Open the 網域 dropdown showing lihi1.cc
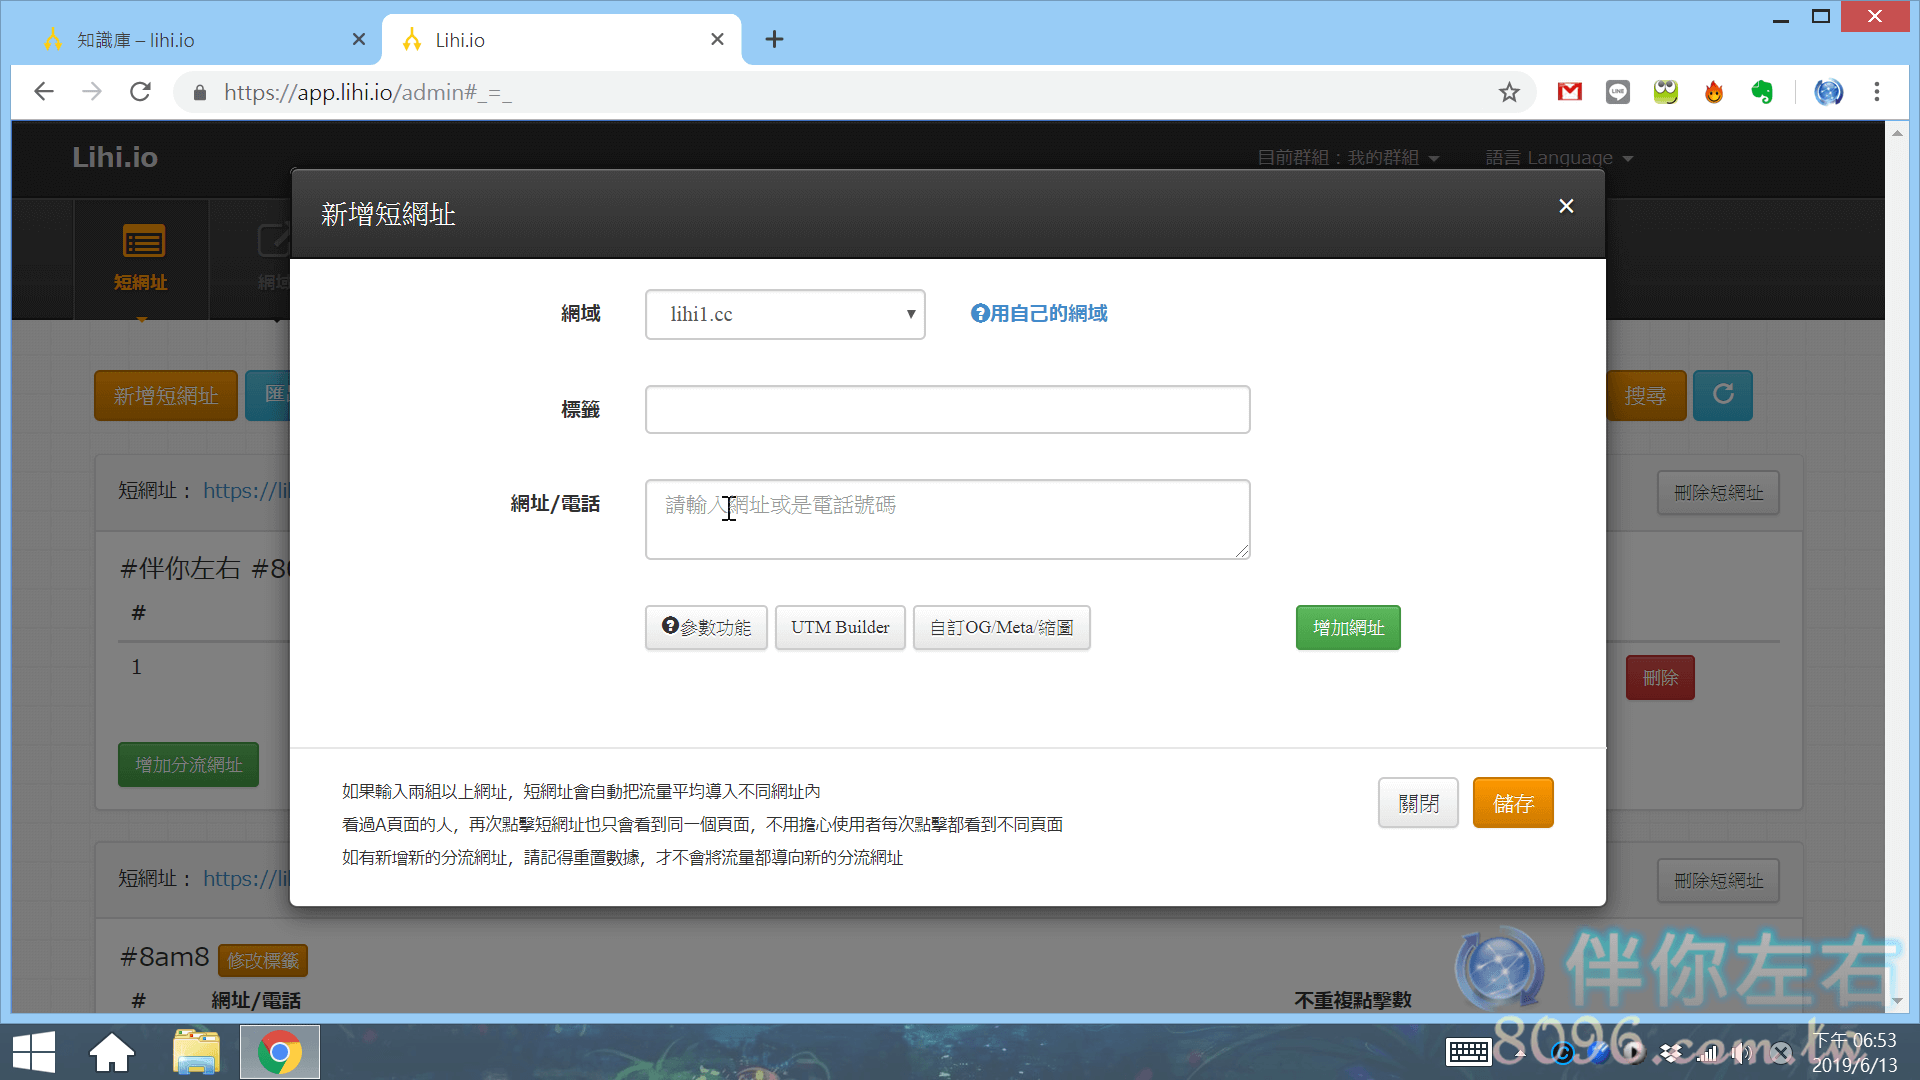 tap(785, 314)
